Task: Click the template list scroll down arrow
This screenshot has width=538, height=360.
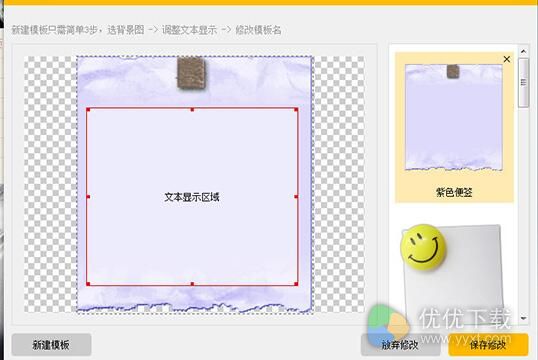Action: [x=523, y=318]
